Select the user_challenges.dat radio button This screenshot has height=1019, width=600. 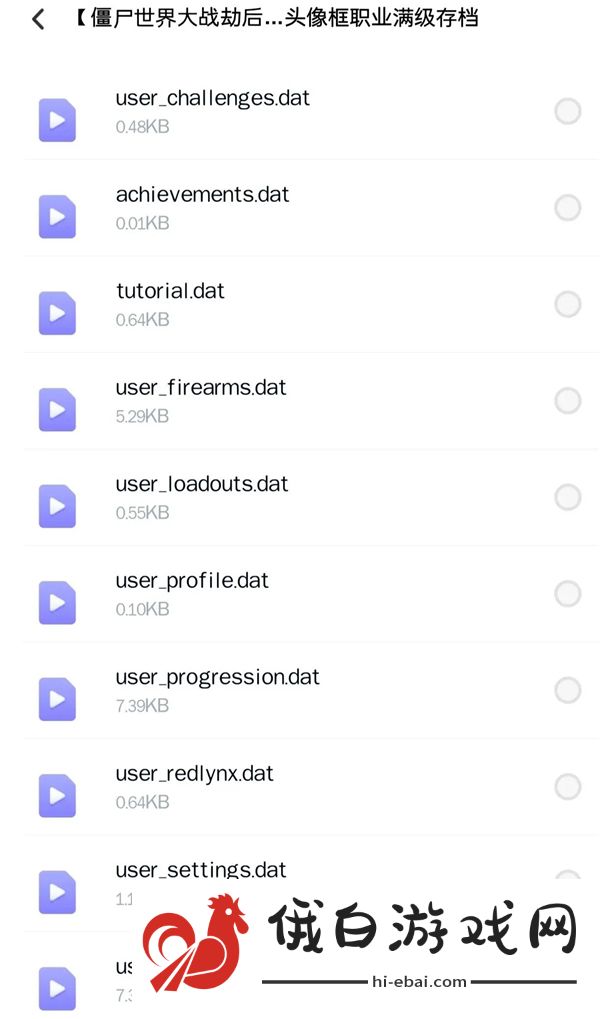[x=567, y=111]
